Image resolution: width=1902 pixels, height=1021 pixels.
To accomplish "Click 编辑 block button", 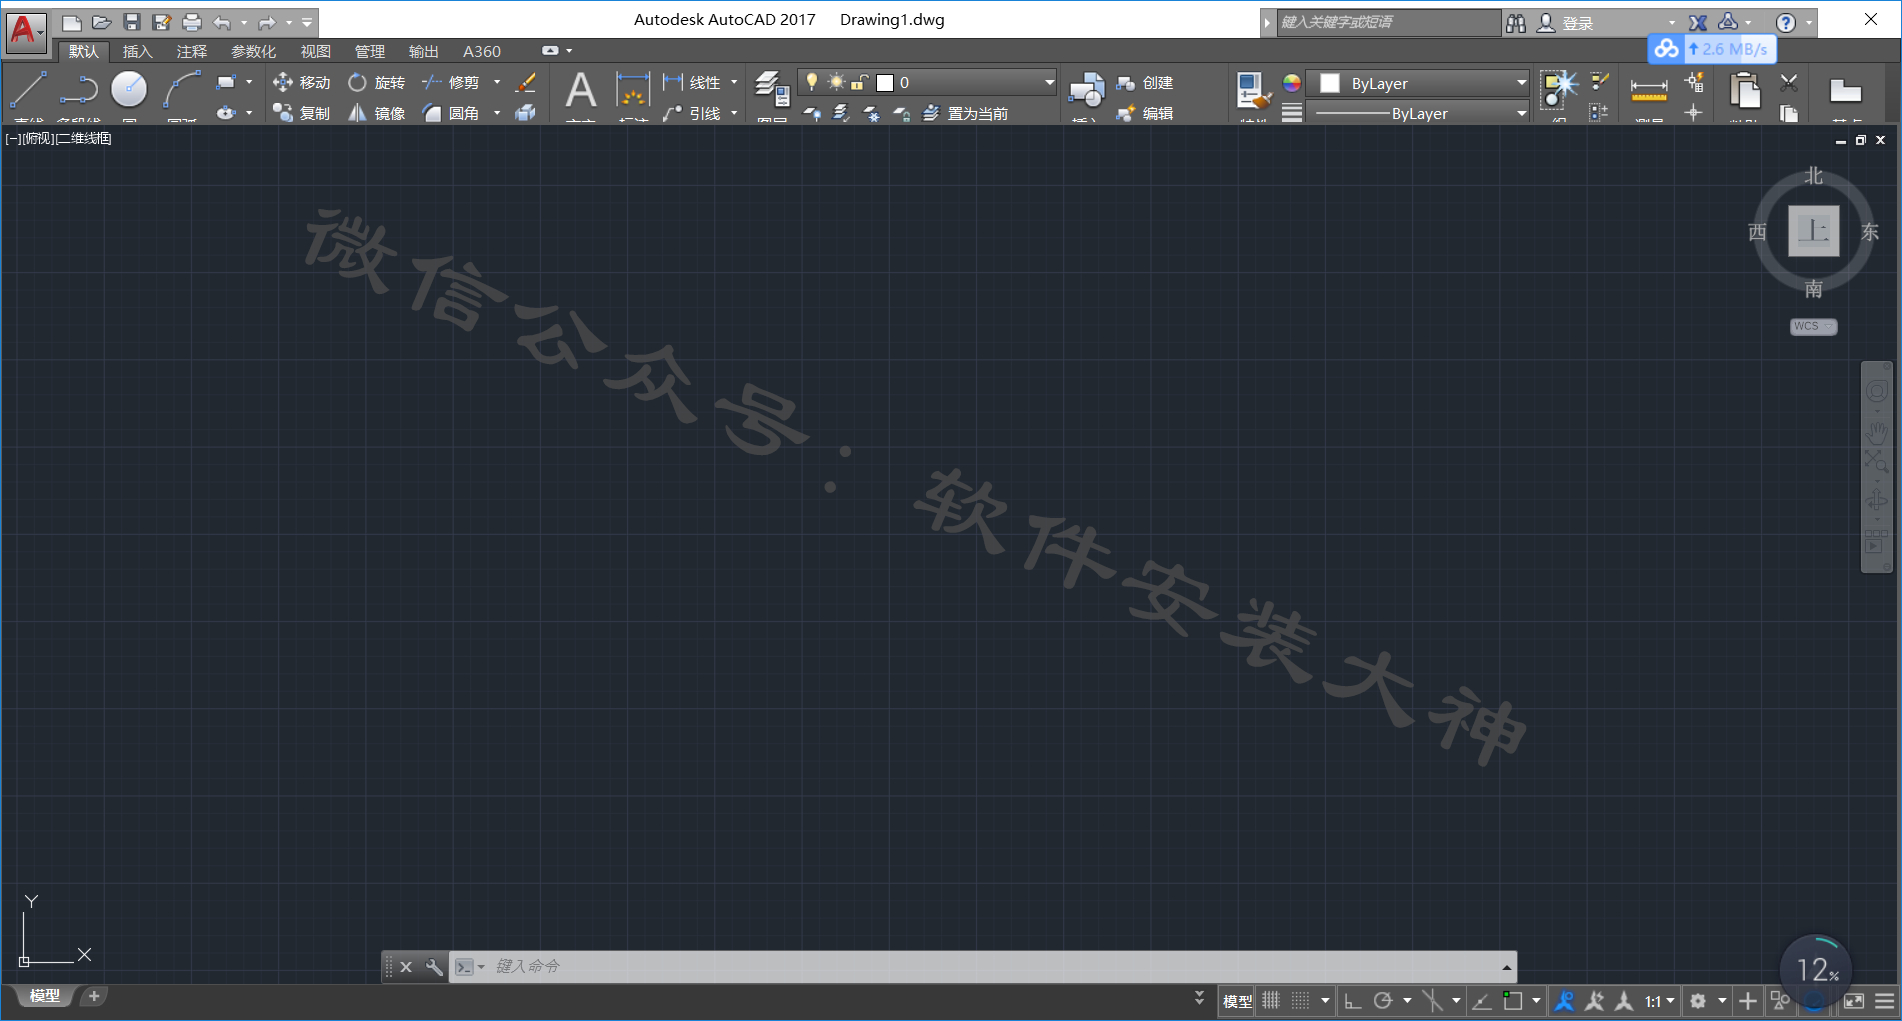I will pos(1145,113).
